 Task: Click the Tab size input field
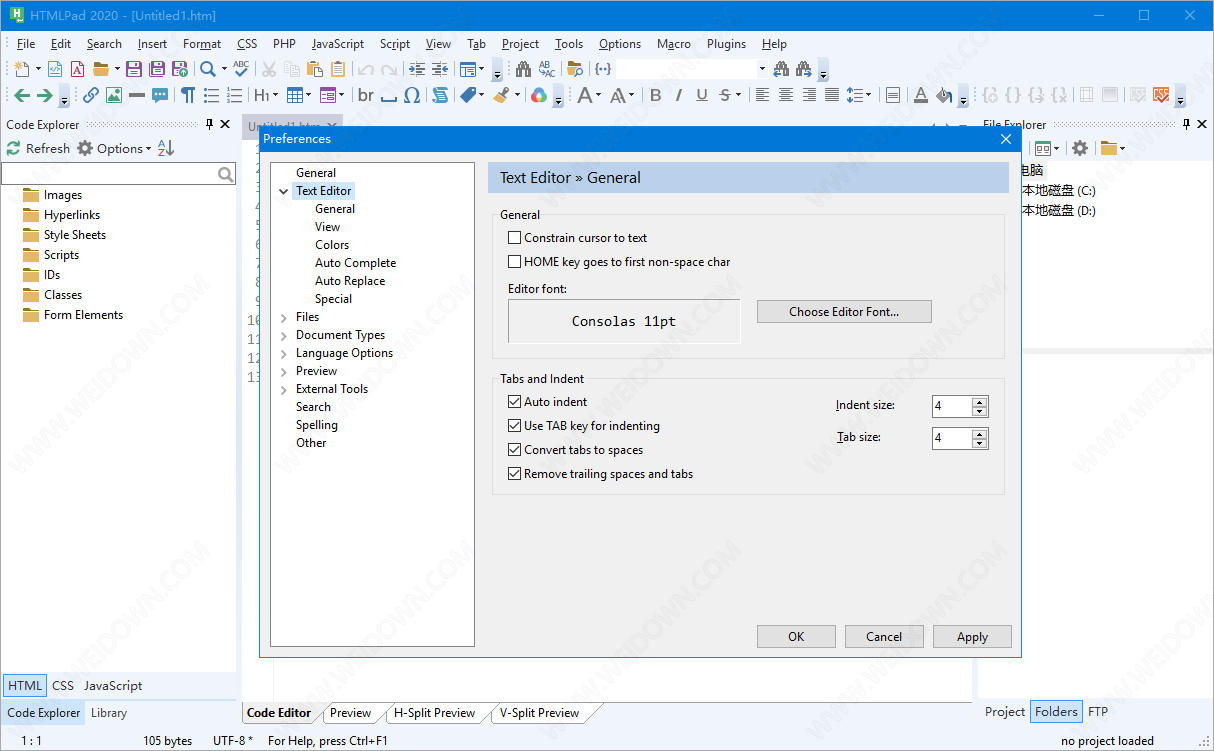(952, 438)
